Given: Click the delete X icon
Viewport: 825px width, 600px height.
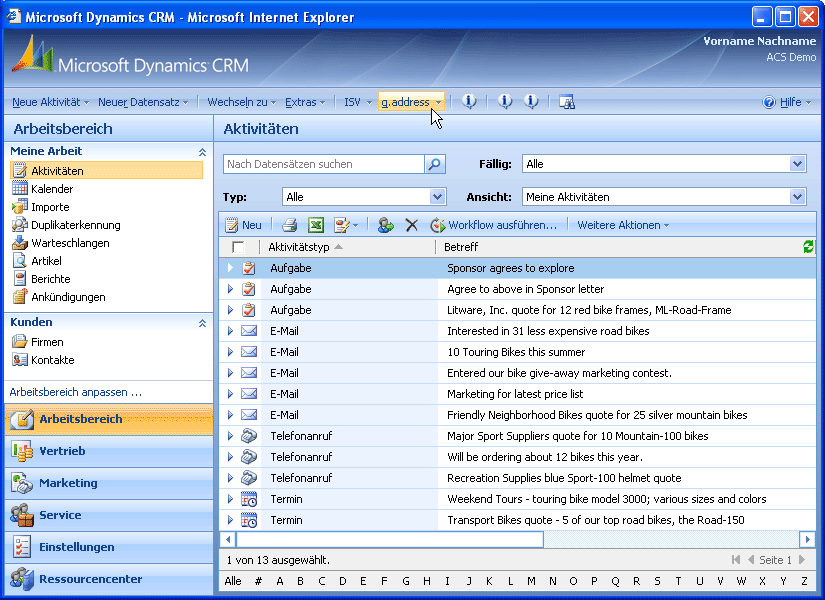Looking at the screenshot, I should click(411, 225).
